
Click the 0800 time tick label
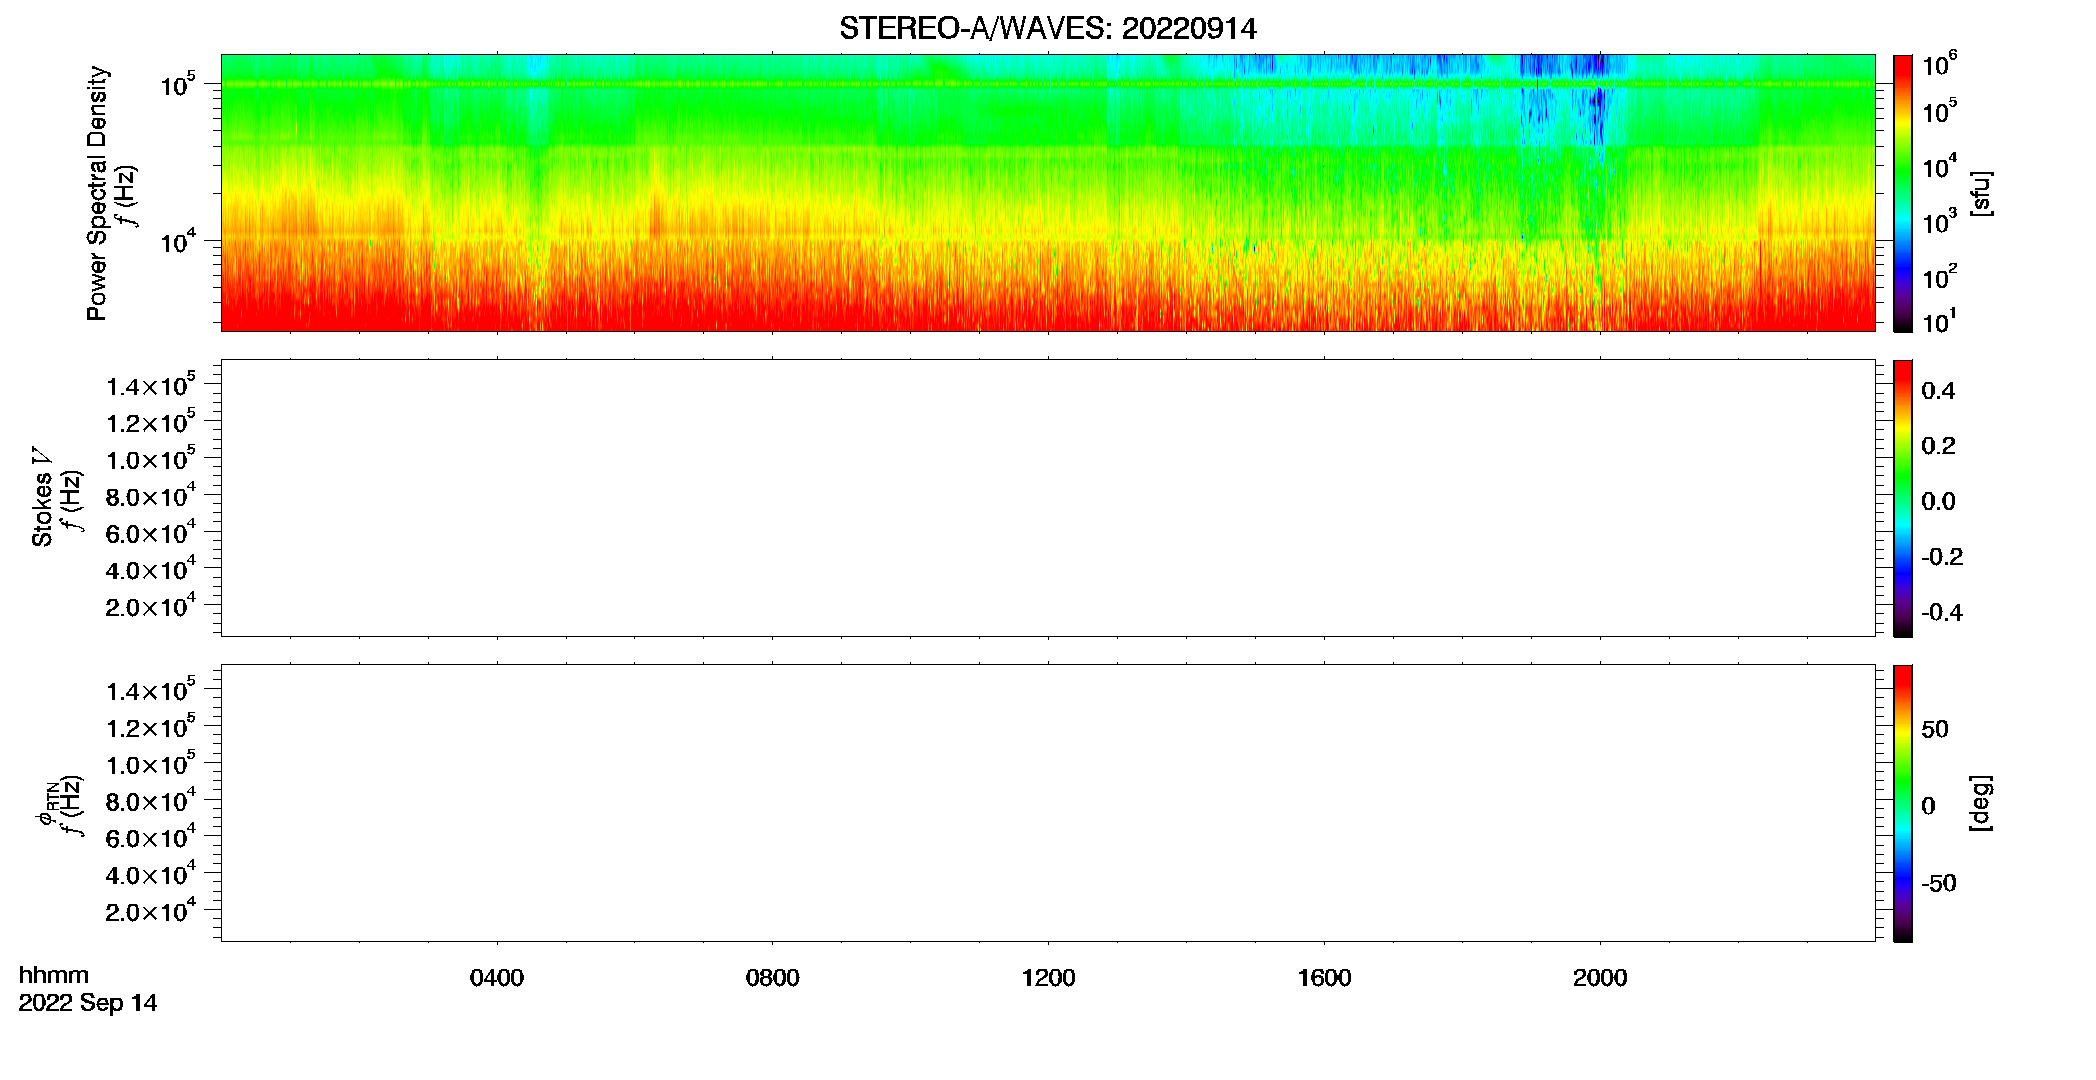772,978
